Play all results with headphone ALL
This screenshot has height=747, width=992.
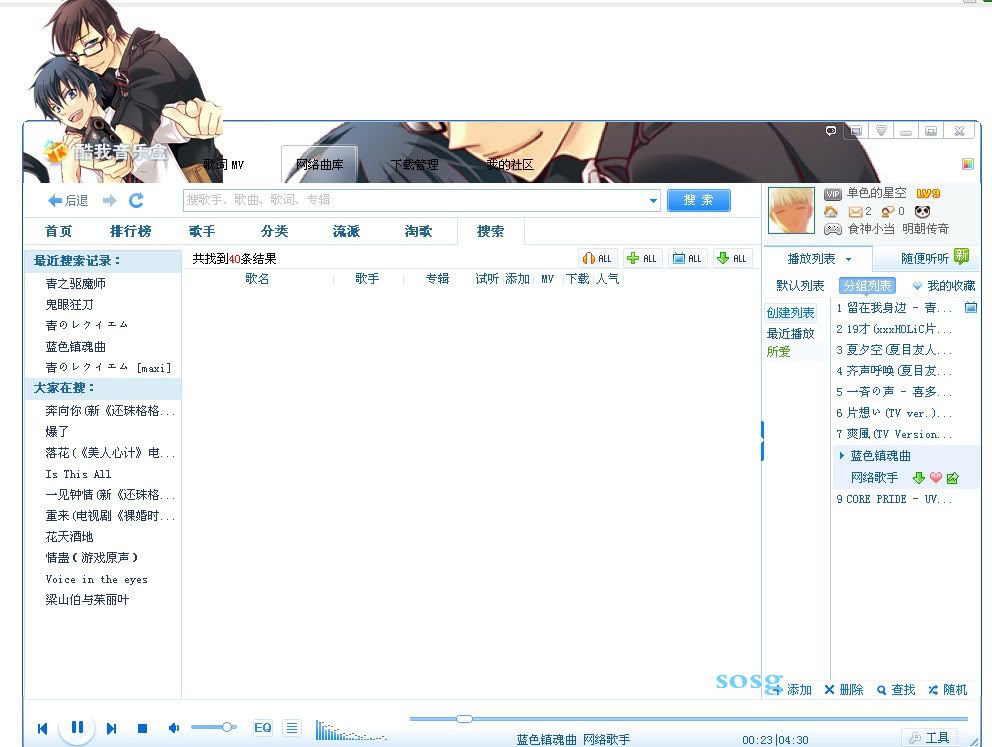tap(597, 258)
